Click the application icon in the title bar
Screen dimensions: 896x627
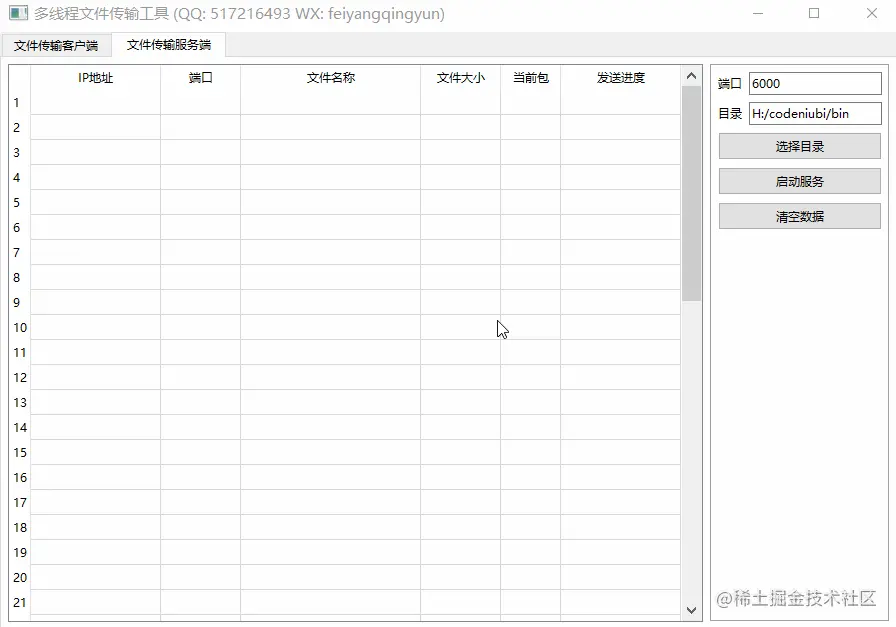tap(17, 14)
